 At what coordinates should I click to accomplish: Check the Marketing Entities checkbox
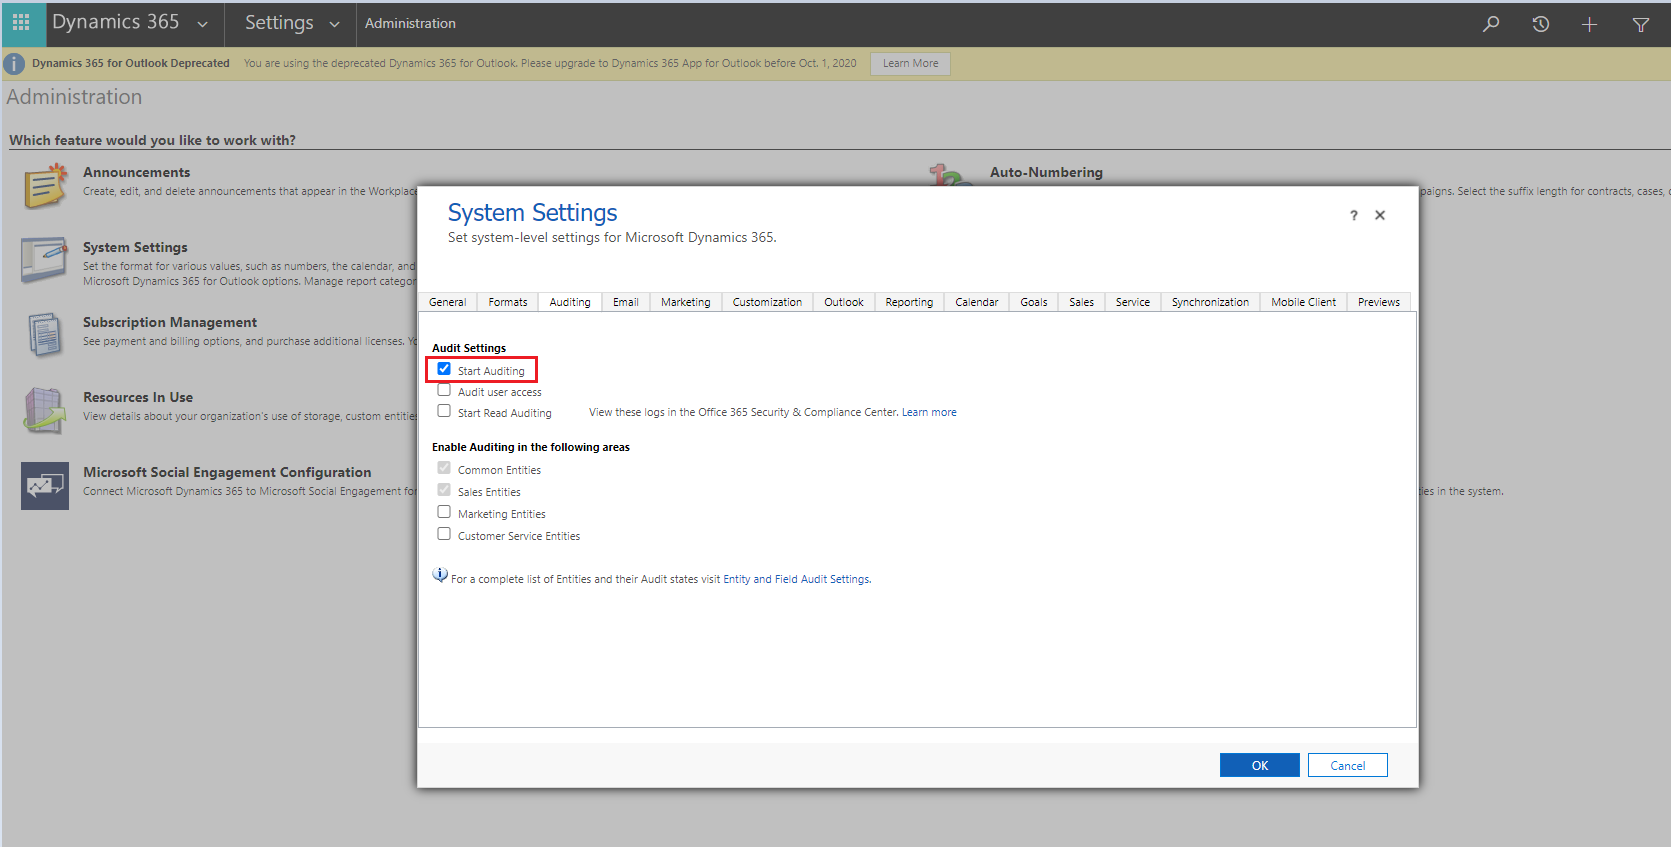444,512
